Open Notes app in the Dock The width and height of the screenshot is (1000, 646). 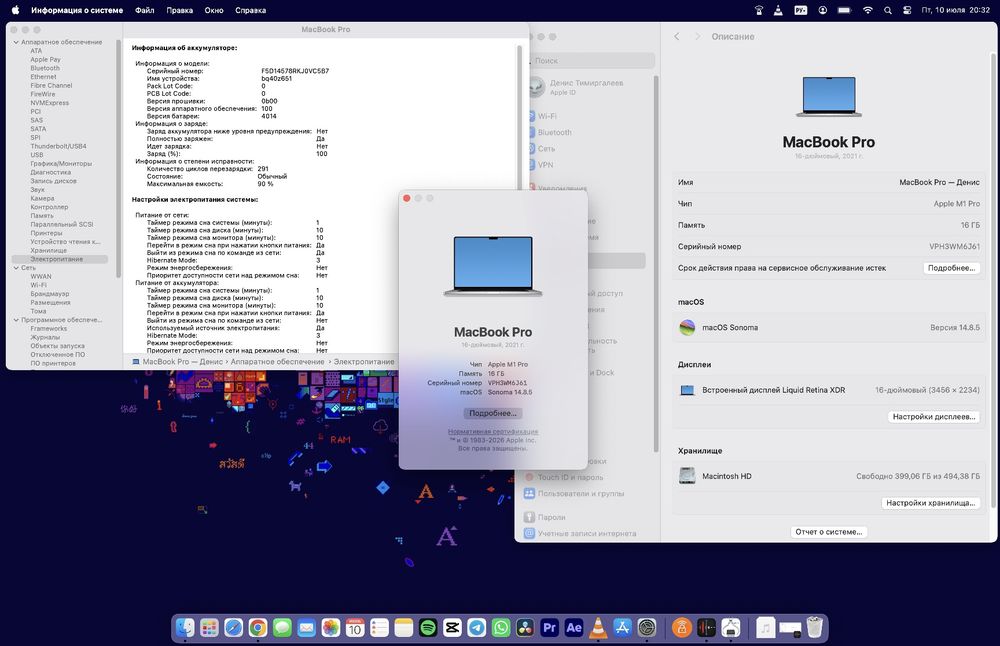point(404,628)
